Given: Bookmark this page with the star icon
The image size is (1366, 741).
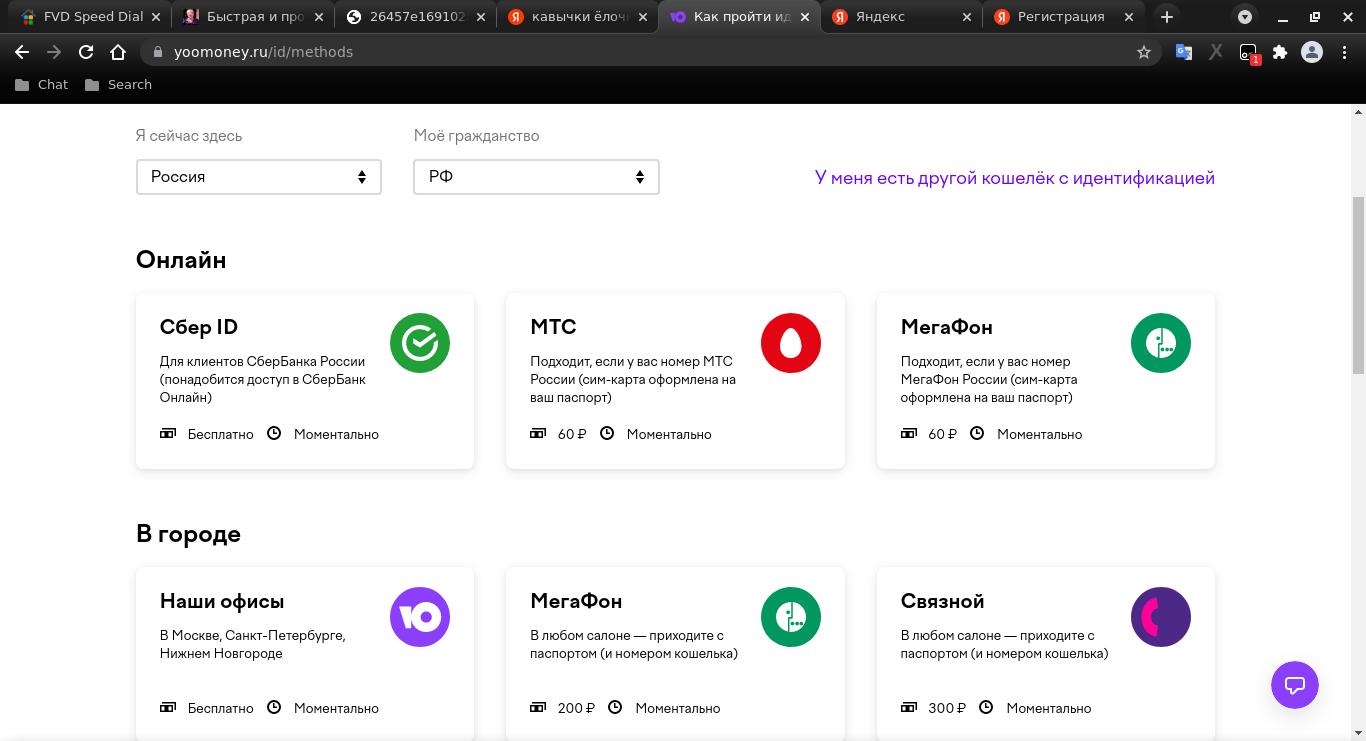Looking at the screenshot, I should click(x=1144, y=52).
